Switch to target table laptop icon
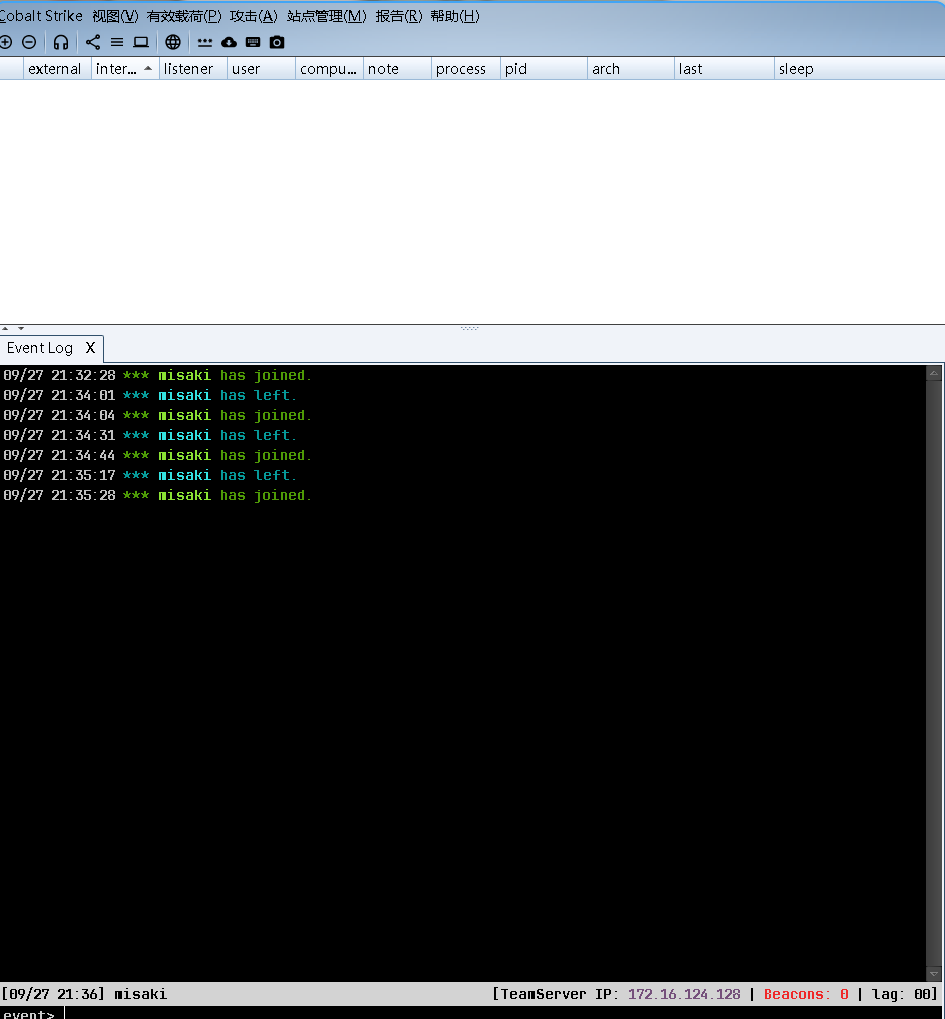The height and width of the screenshot is (1019, 945). 141,42
